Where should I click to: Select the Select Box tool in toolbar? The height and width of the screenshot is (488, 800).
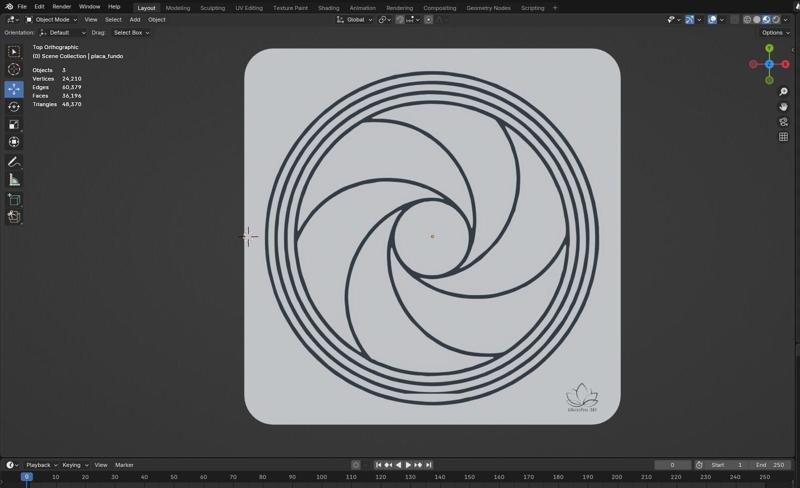pos(14,52)
